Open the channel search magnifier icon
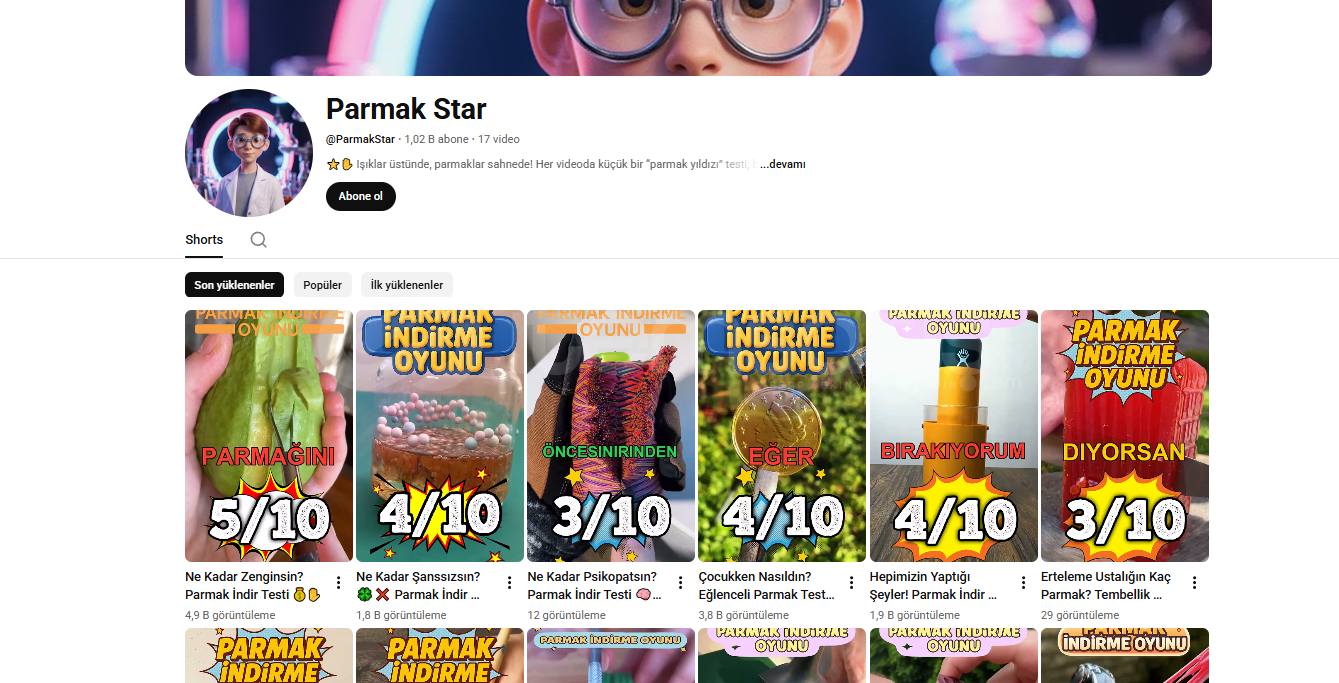This screenshot has width=1339, height=683. pyautogui.click(x=258, y=240)
